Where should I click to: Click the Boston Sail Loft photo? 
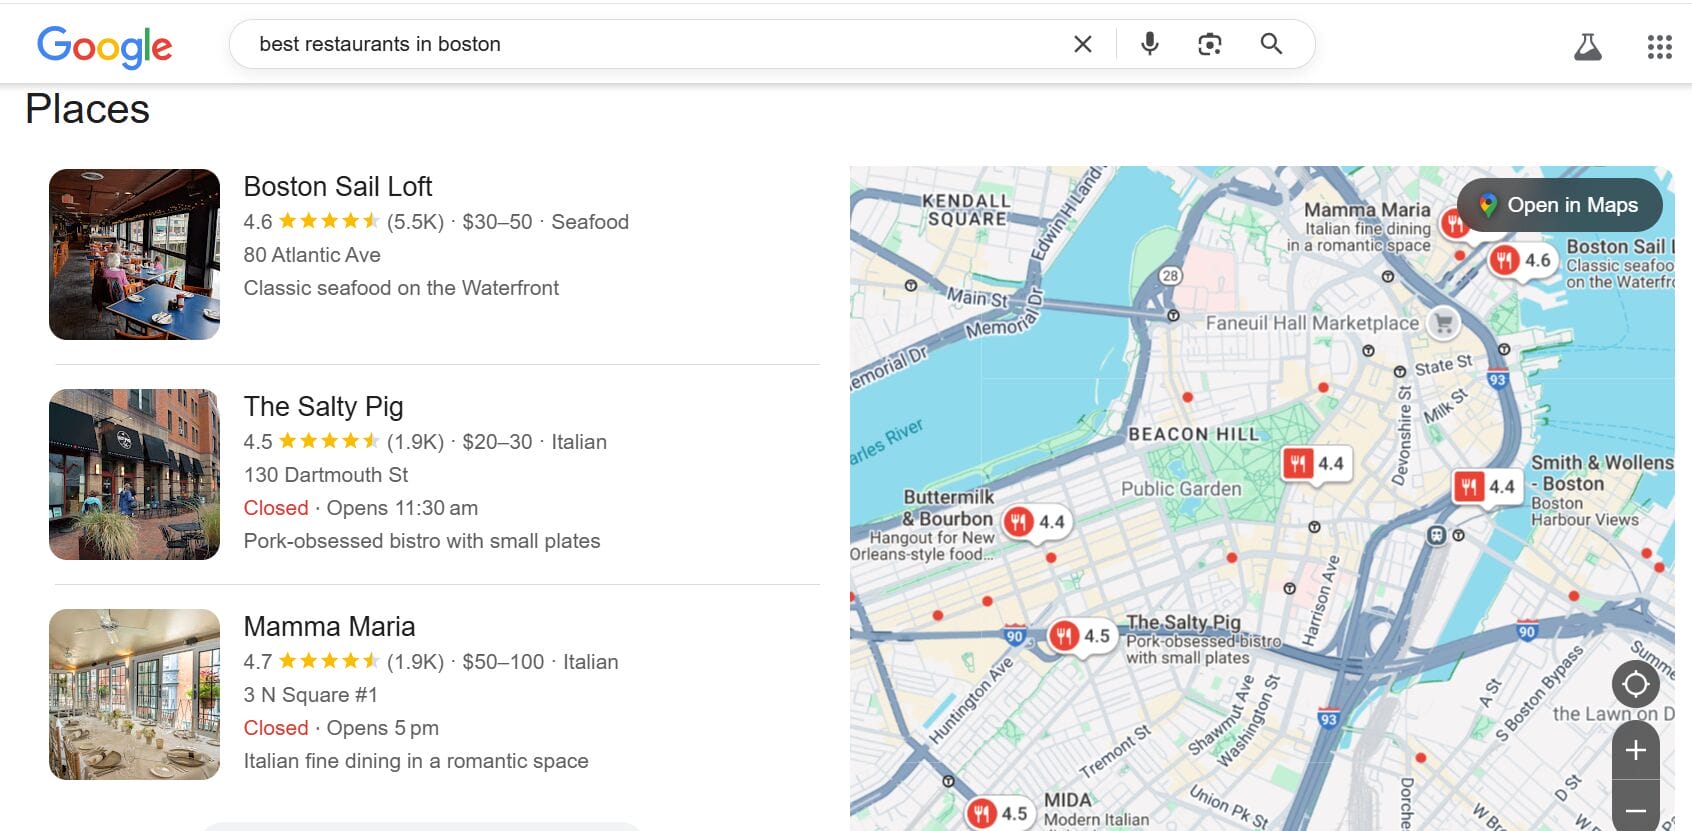tap(134, 254)
